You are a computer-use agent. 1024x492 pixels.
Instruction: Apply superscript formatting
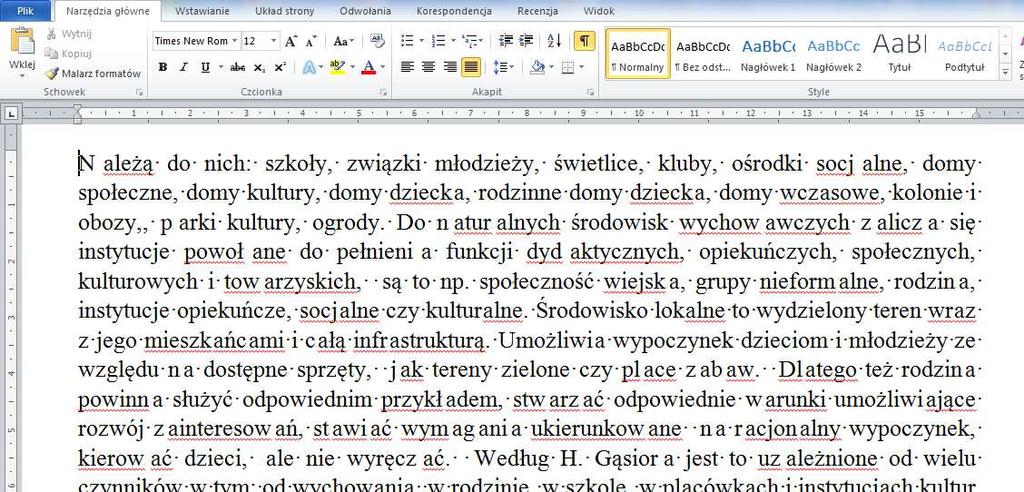(x=280, y=67)
